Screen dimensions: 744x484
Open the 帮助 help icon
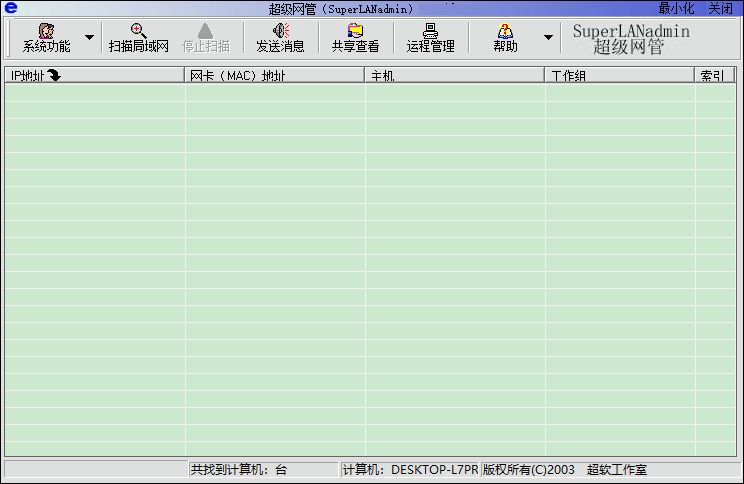pyautogui.click(x=505, y=38)
